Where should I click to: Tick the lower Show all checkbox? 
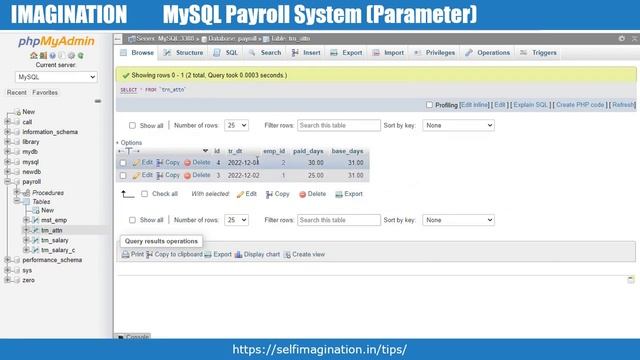(x=132, y=220)
